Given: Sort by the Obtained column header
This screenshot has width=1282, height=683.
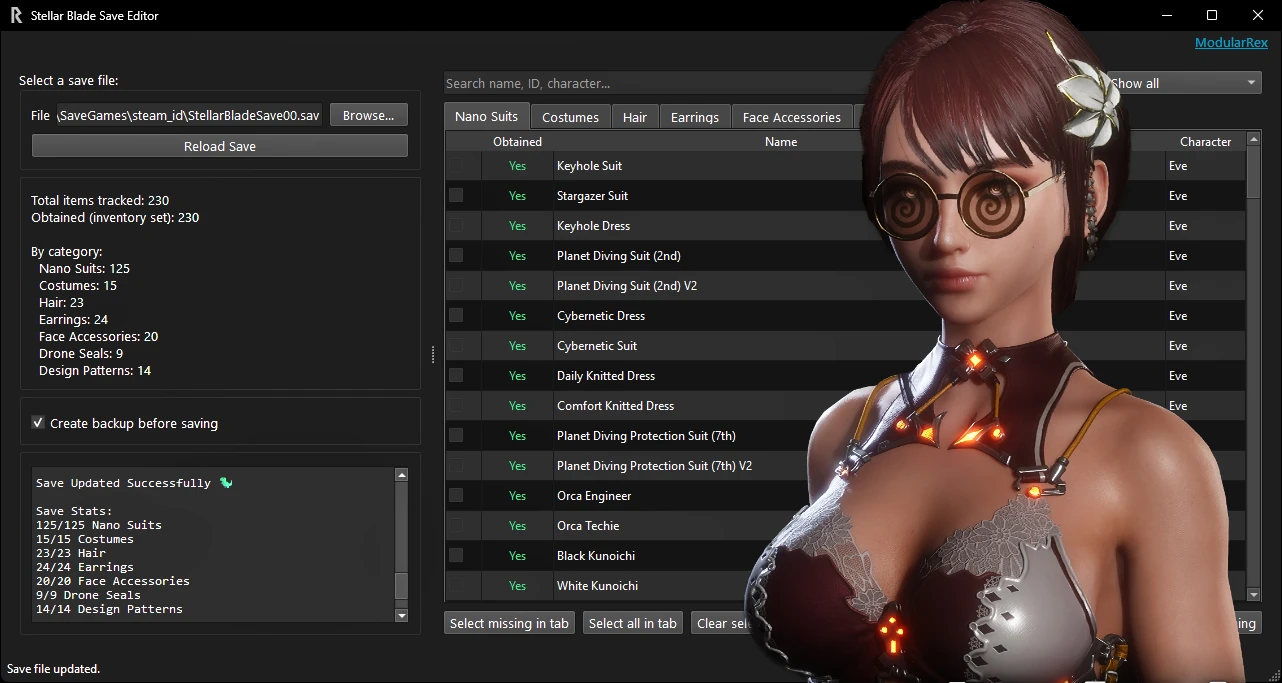Looking at the screenshot, I should 517,142.
